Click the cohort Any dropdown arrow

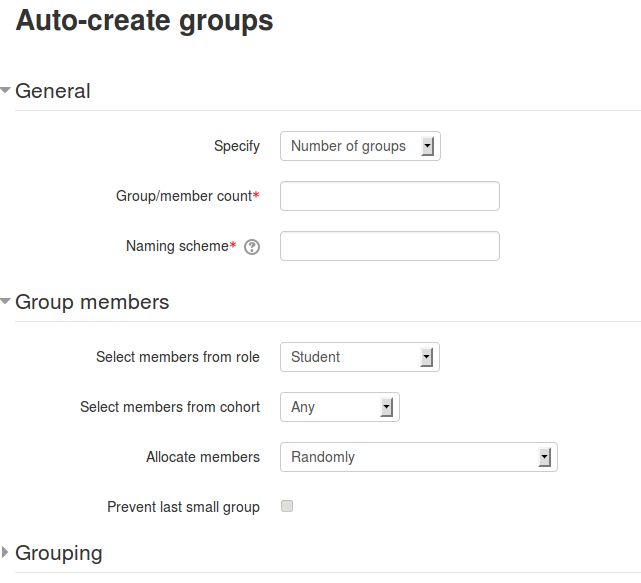(387, 407)
